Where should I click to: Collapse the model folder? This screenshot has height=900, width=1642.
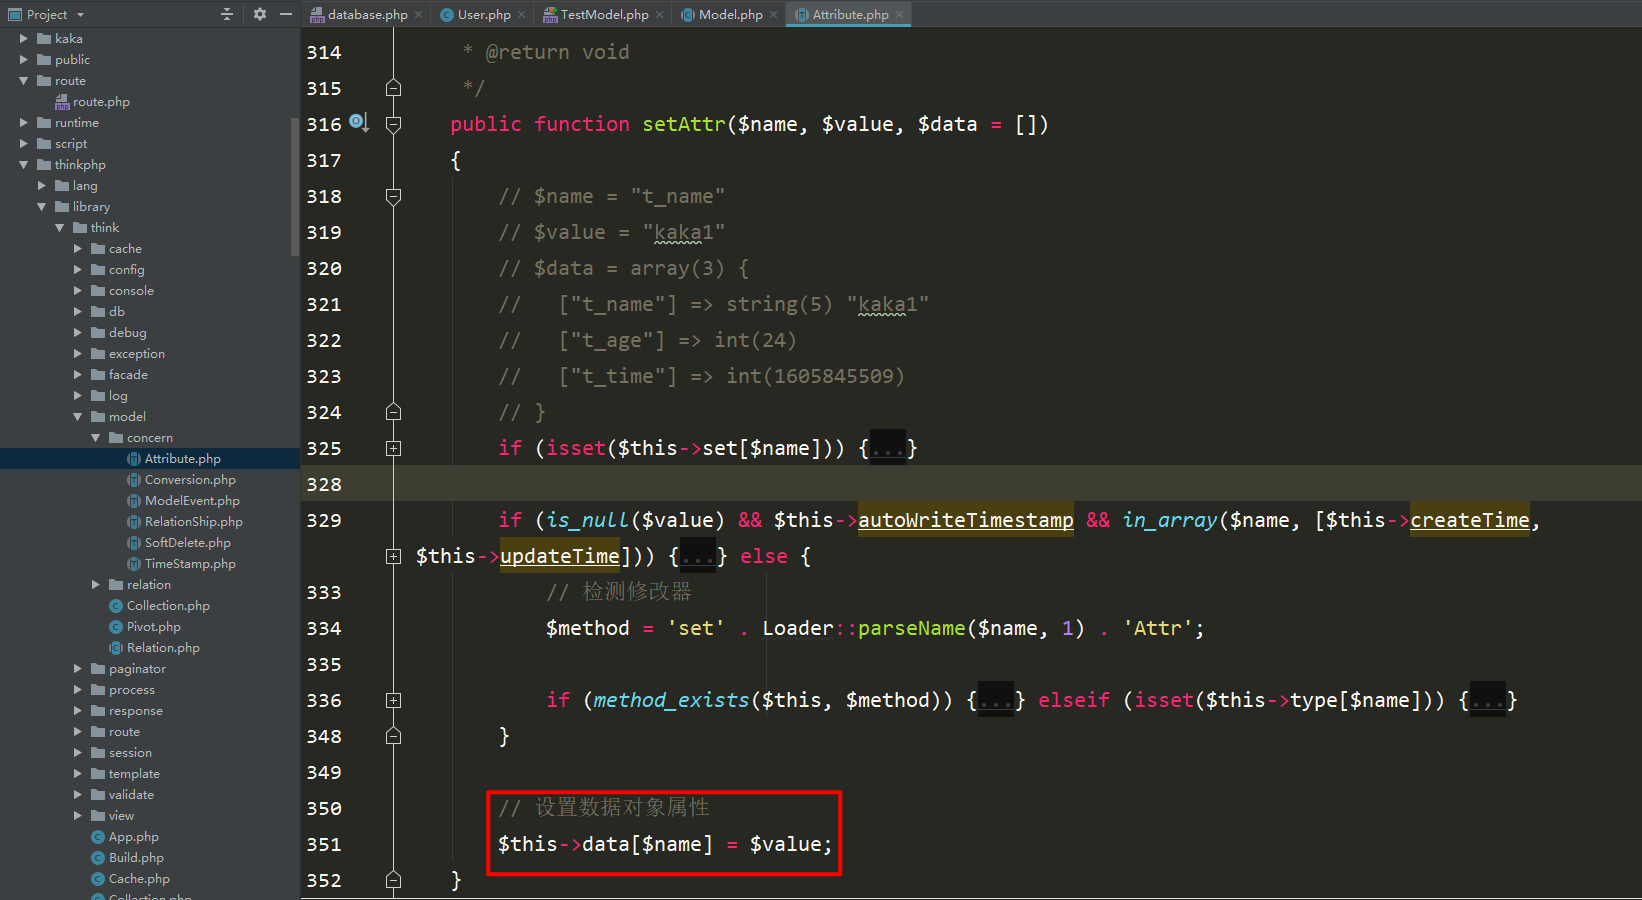pos(78,416)
